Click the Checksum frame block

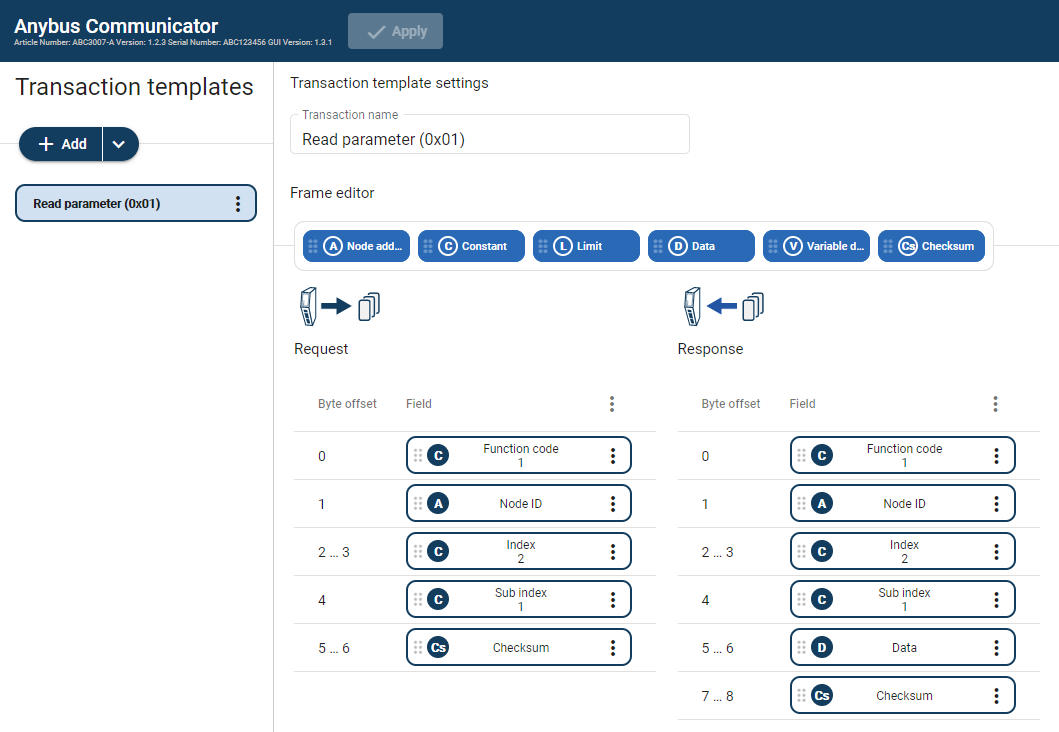pos(931,246)
